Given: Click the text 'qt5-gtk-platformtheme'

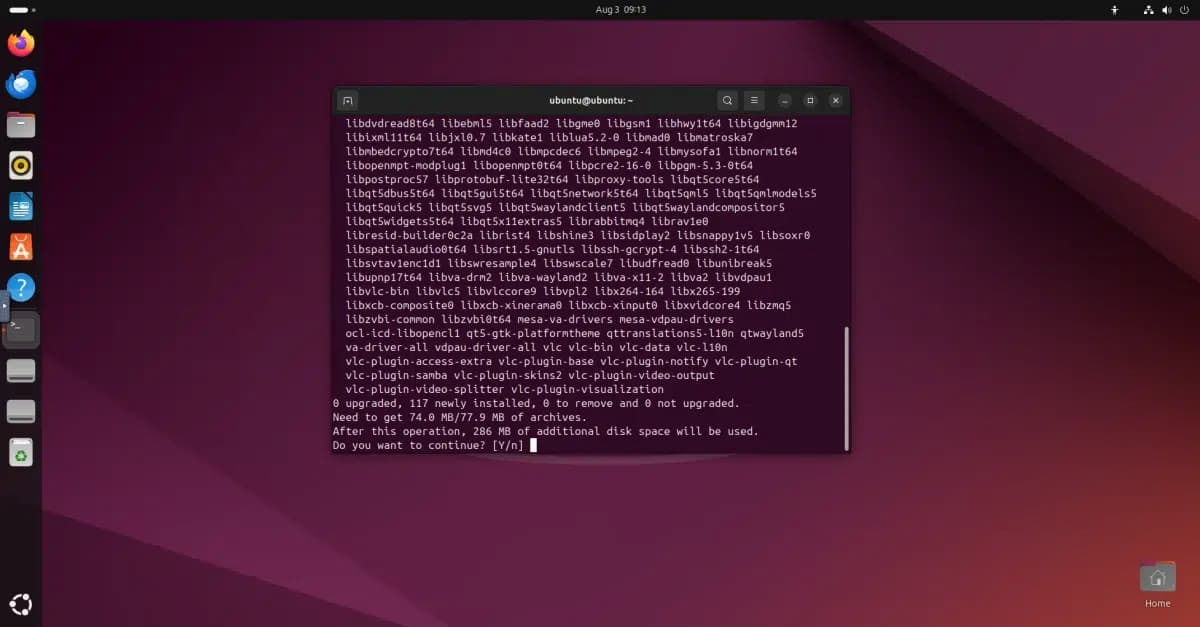Looking at the screenshot, I should coord(532,333).
